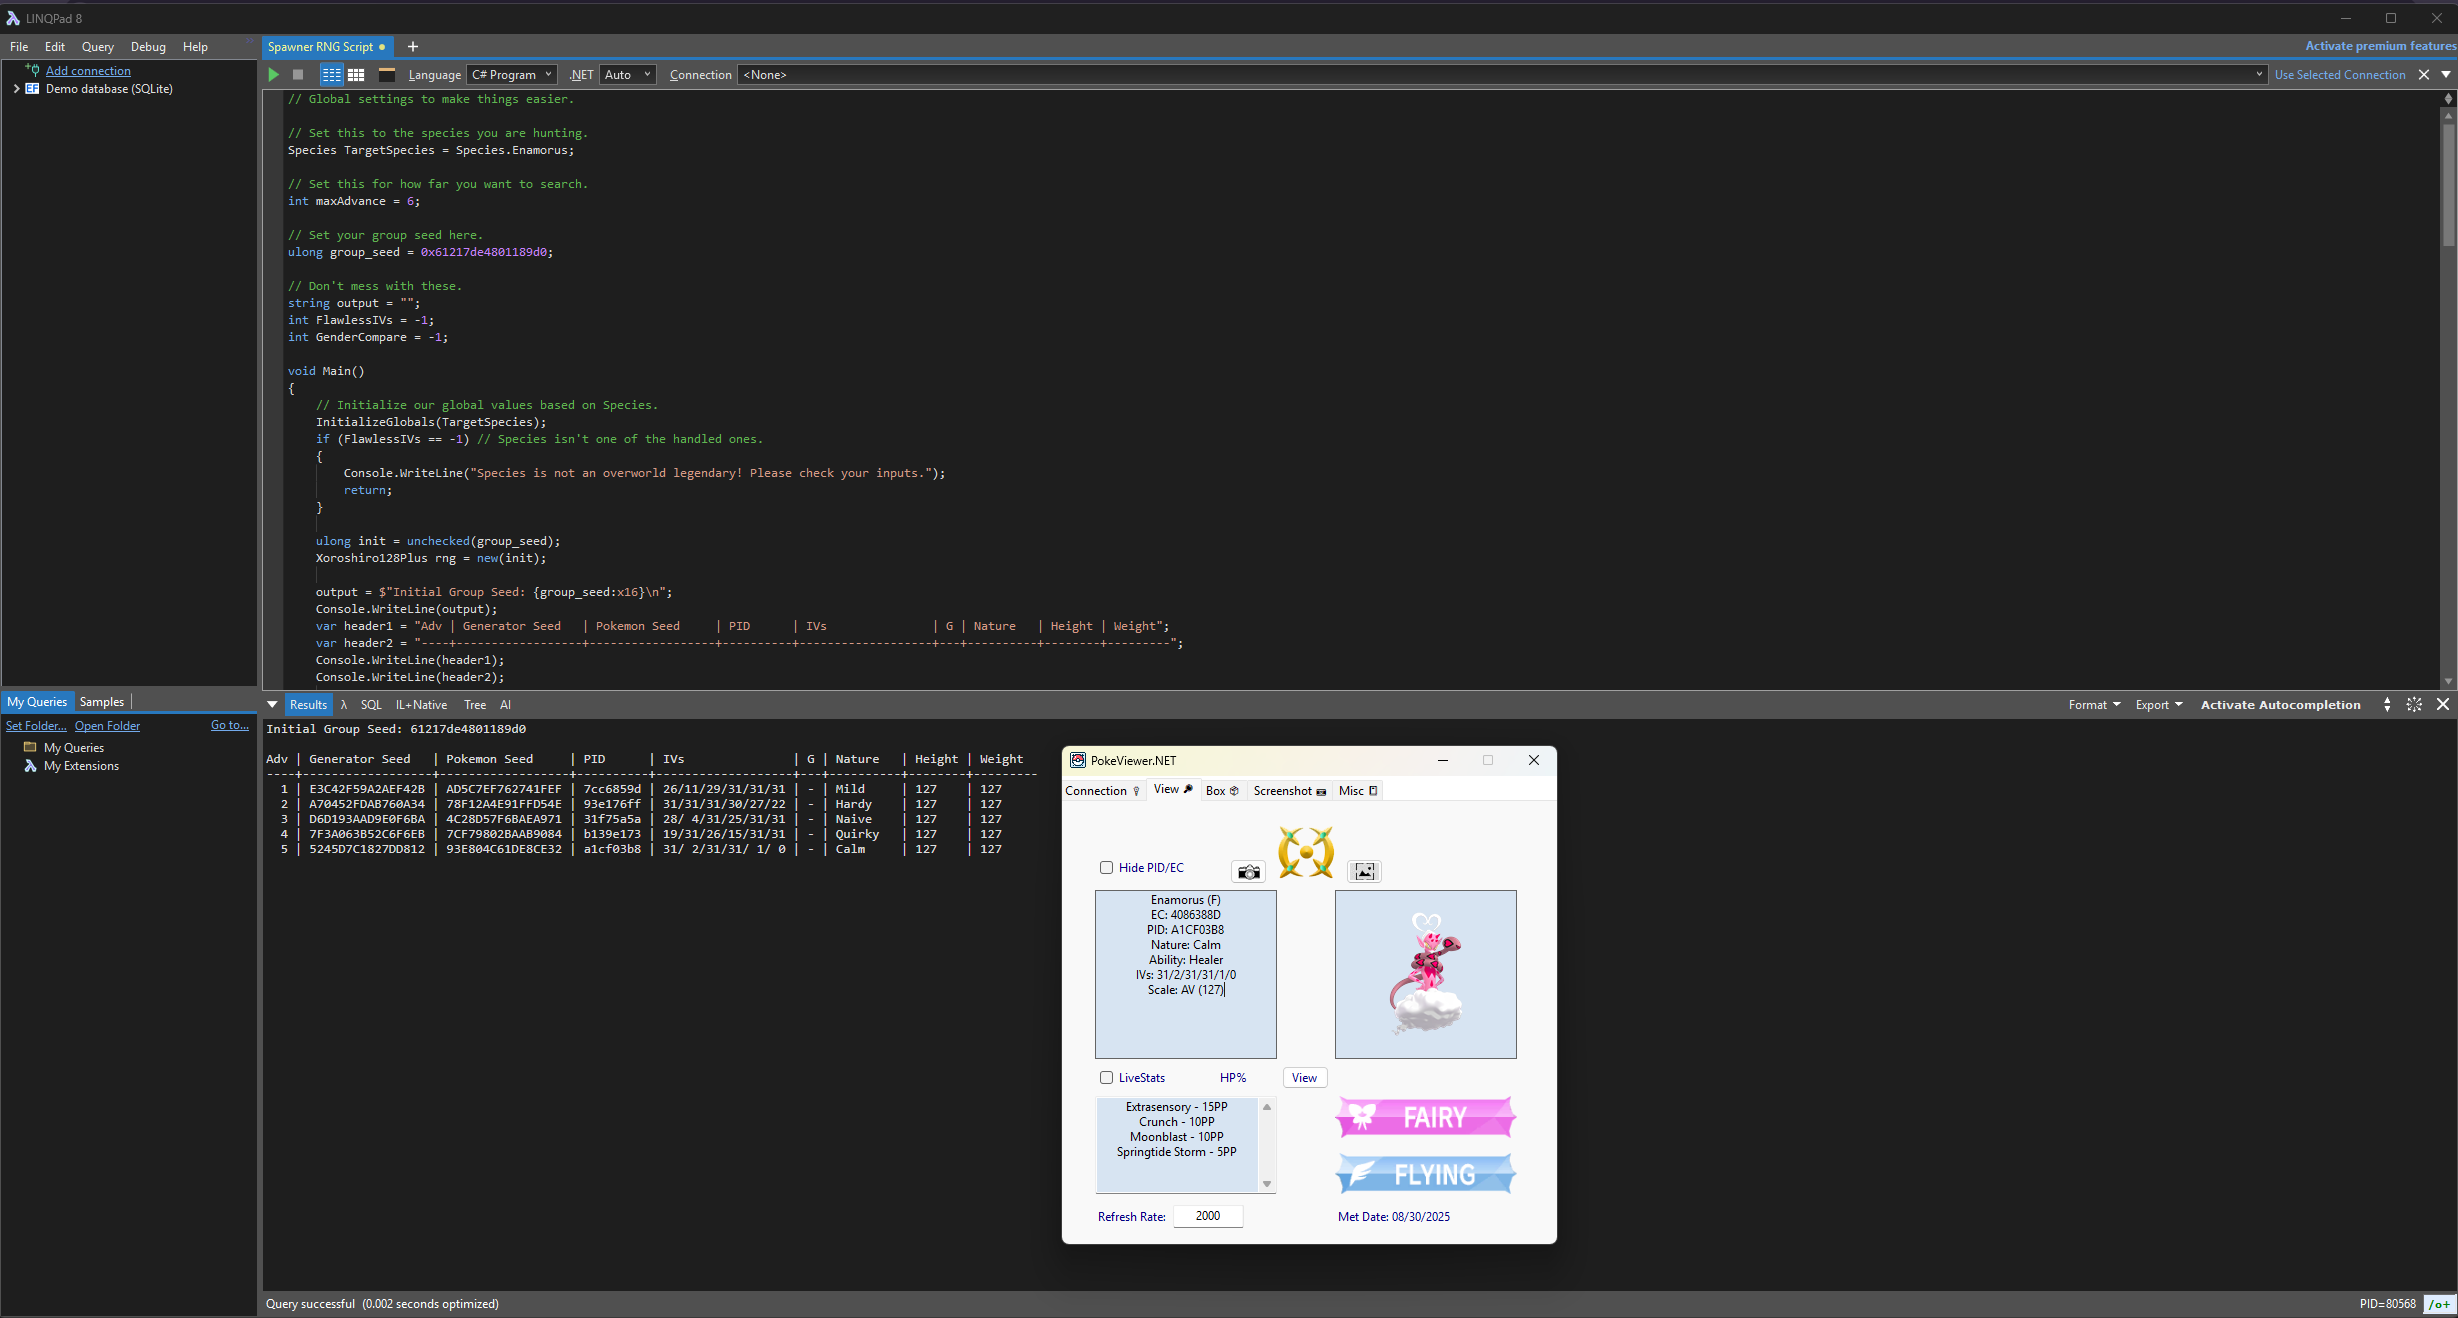Enable the LiveStats checkbox
This screenshot has height=1318, width=2458.
(x=1107, y=1078)
